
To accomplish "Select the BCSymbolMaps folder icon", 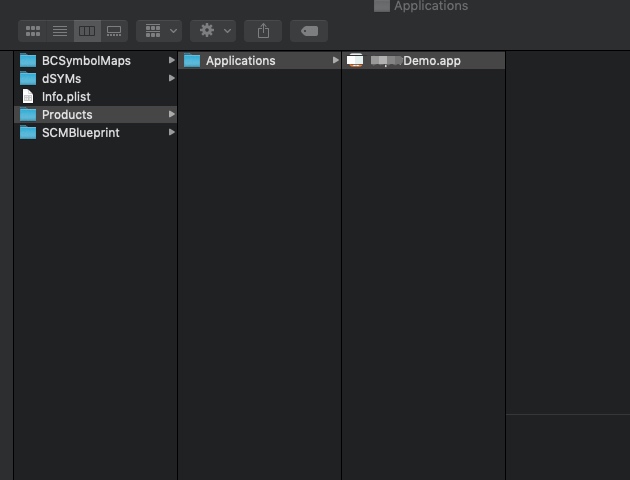I will [x=28, y=61].
